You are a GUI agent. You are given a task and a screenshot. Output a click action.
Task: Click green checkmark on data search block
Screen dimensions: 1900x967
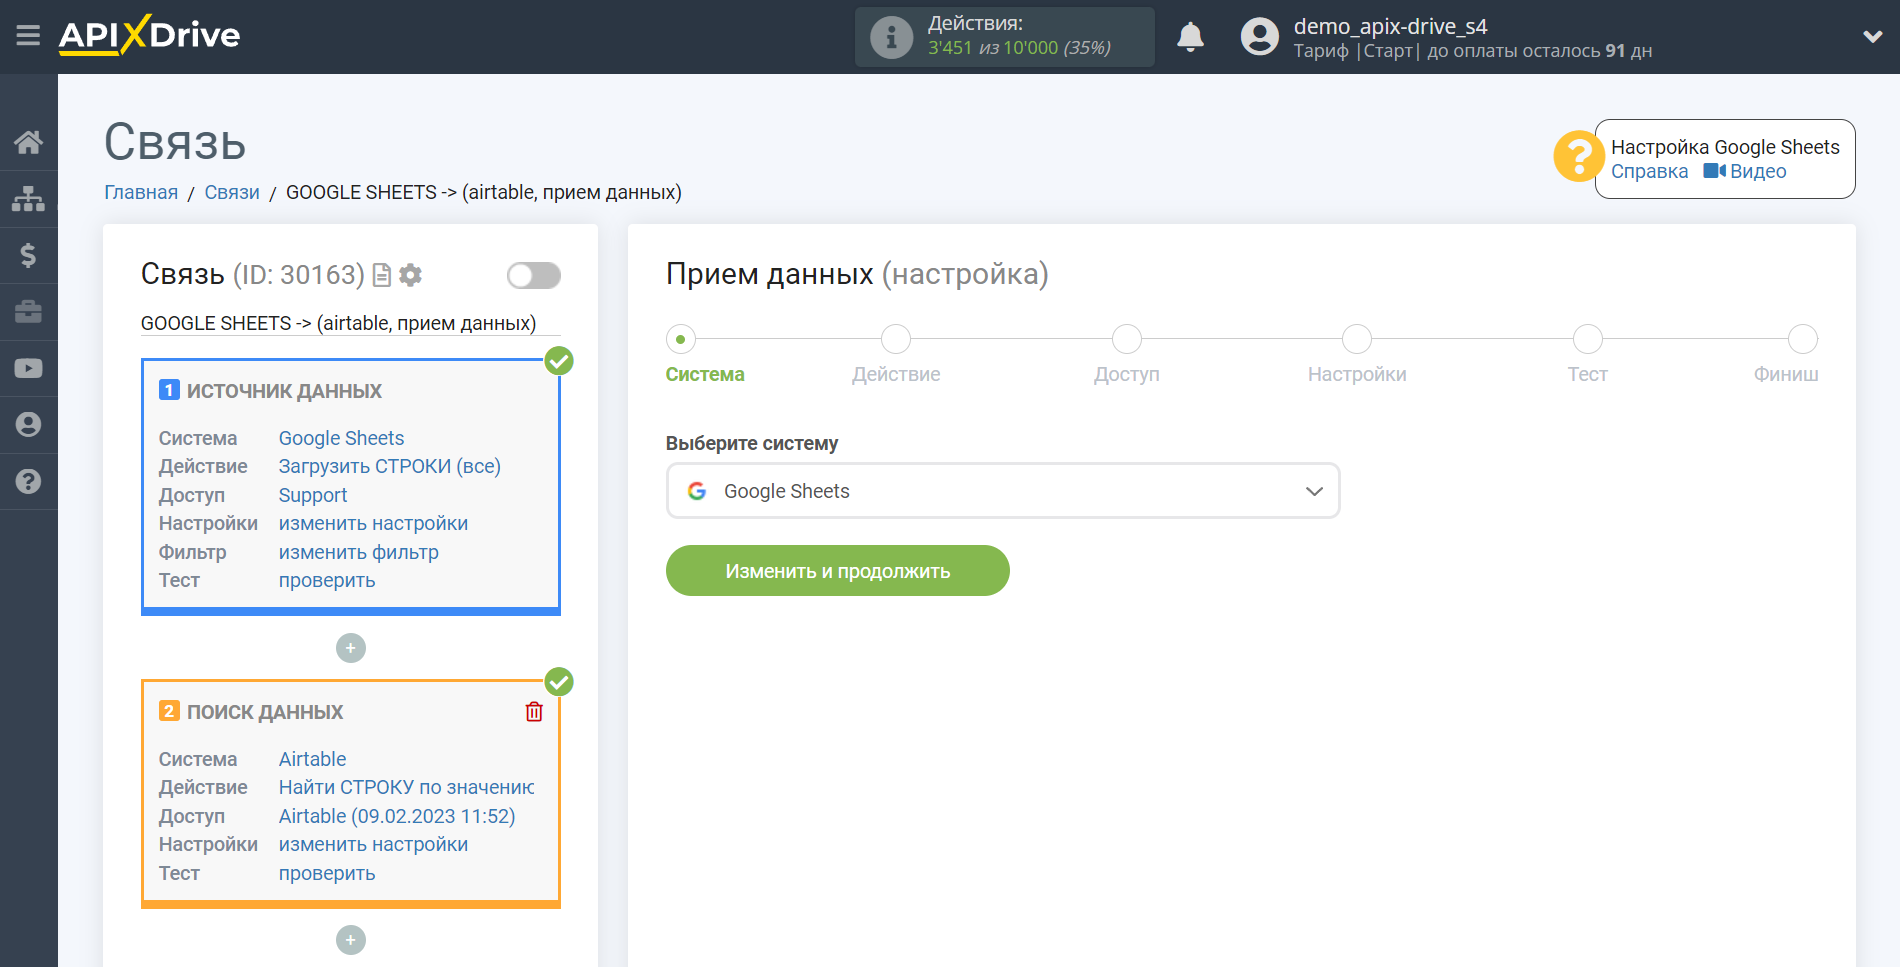(559, 682)
